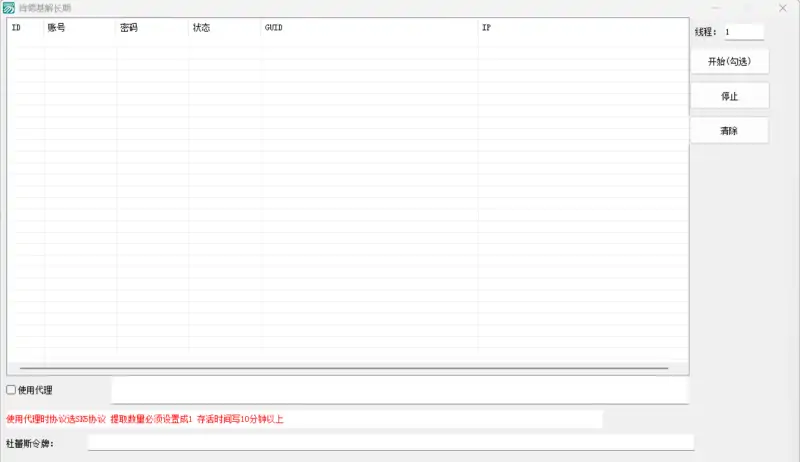Enable the 使用代理 checkbox

[12, 390]
